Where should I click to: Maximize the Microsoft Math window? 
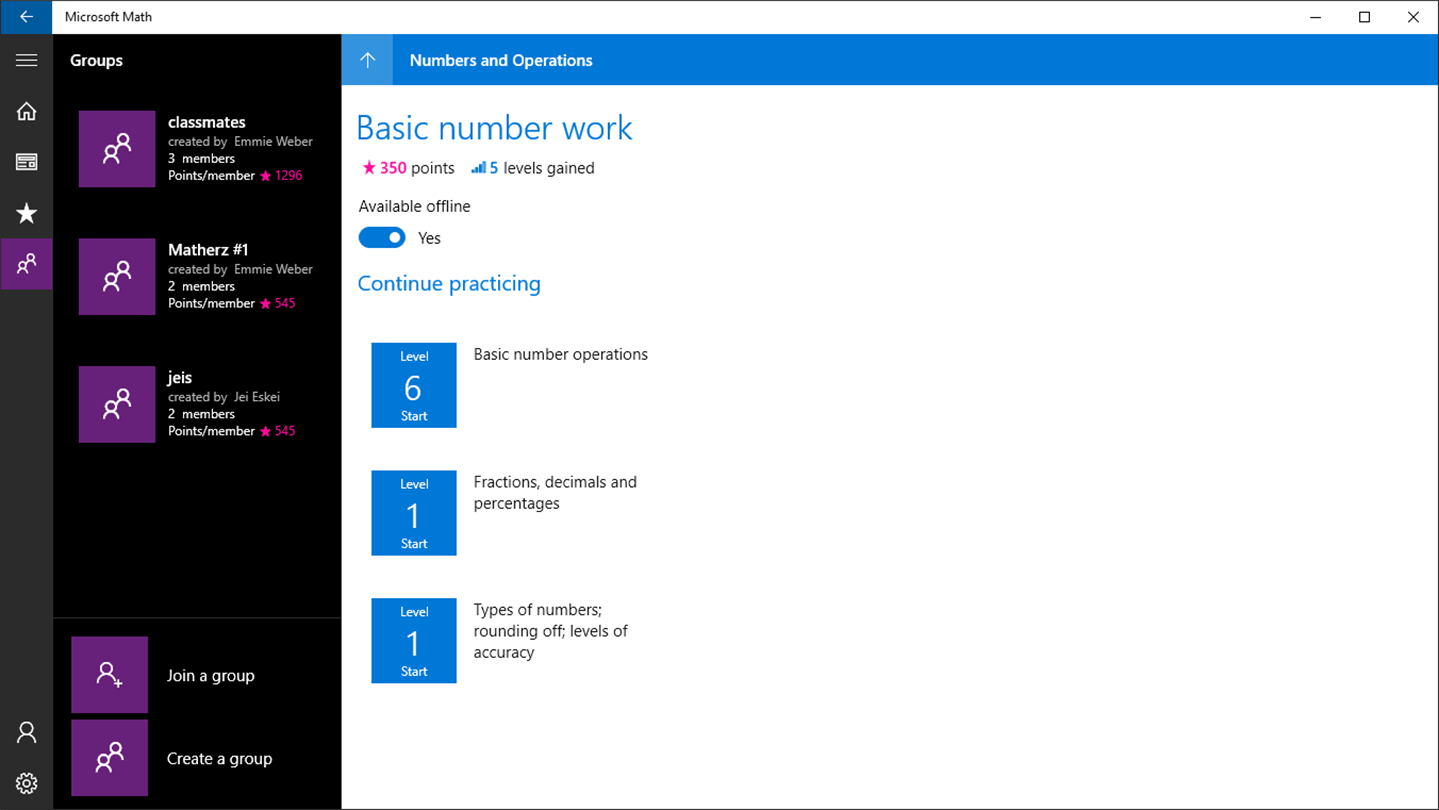pos(1365,17)
